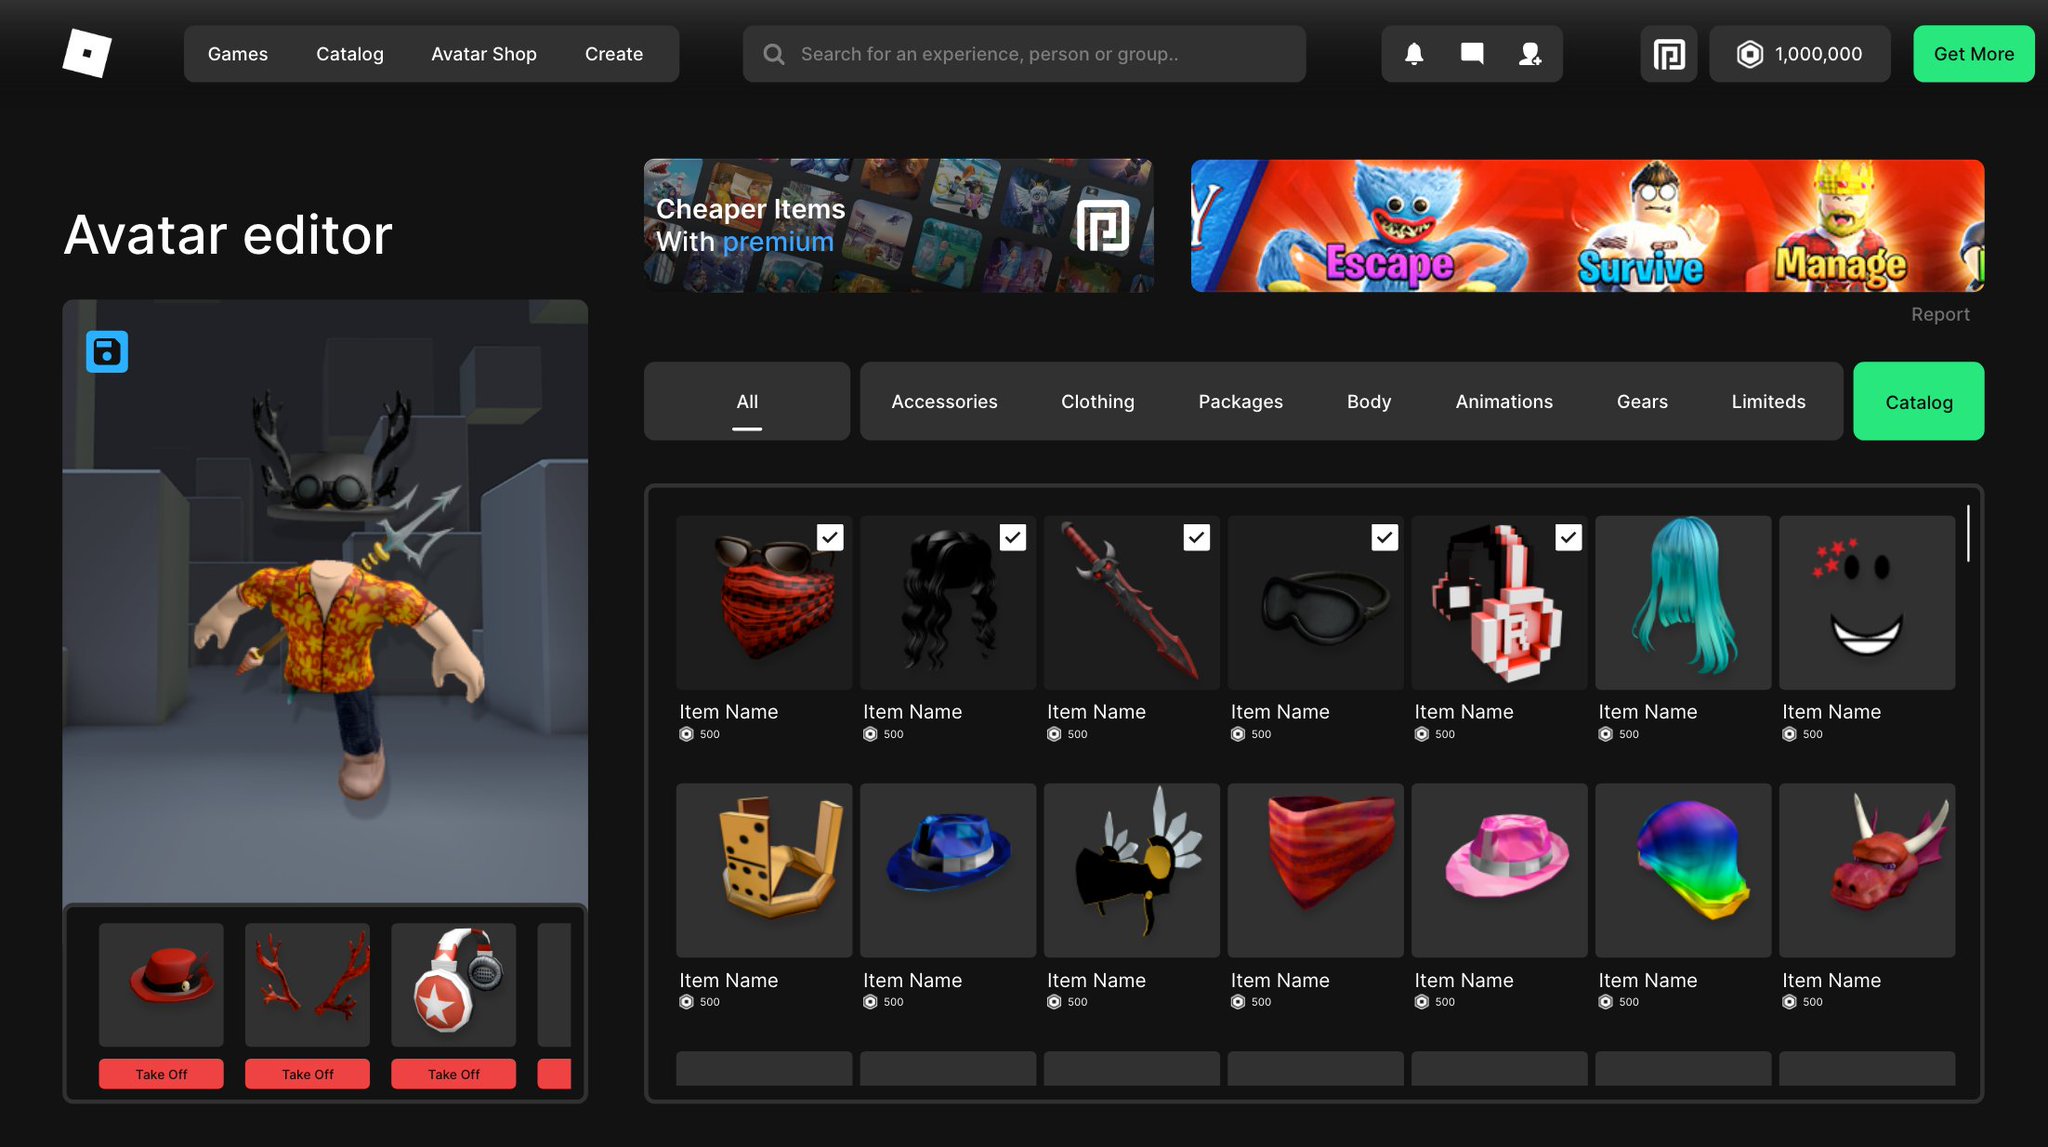Click the Roblox logo icon
Screen dimensions: 2048x1147
point(87,53)
